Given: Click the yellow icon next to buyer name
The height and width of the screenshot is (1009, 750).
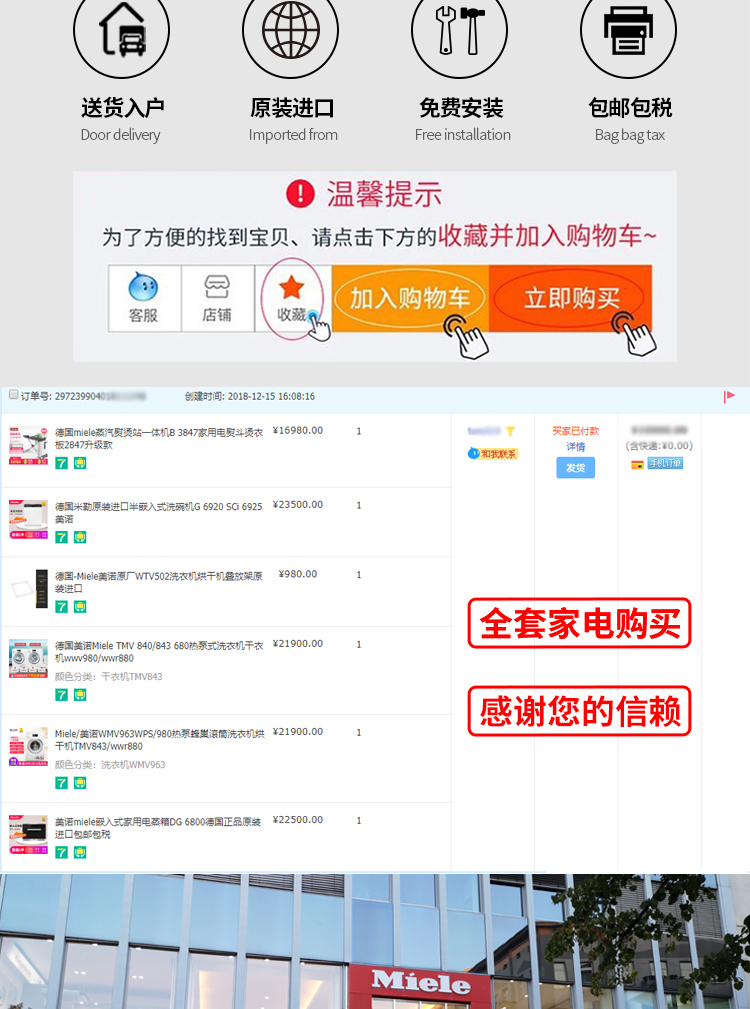Looking at the screenshot, I should 510,431.
